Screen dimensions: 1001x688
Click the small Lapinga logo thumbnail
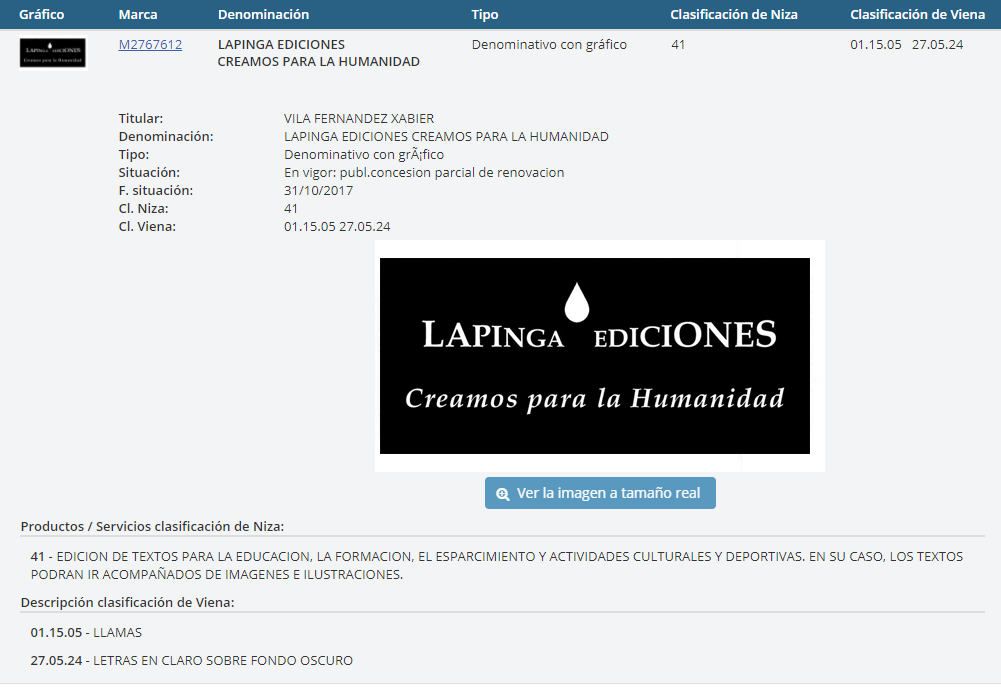click(52, 53)
